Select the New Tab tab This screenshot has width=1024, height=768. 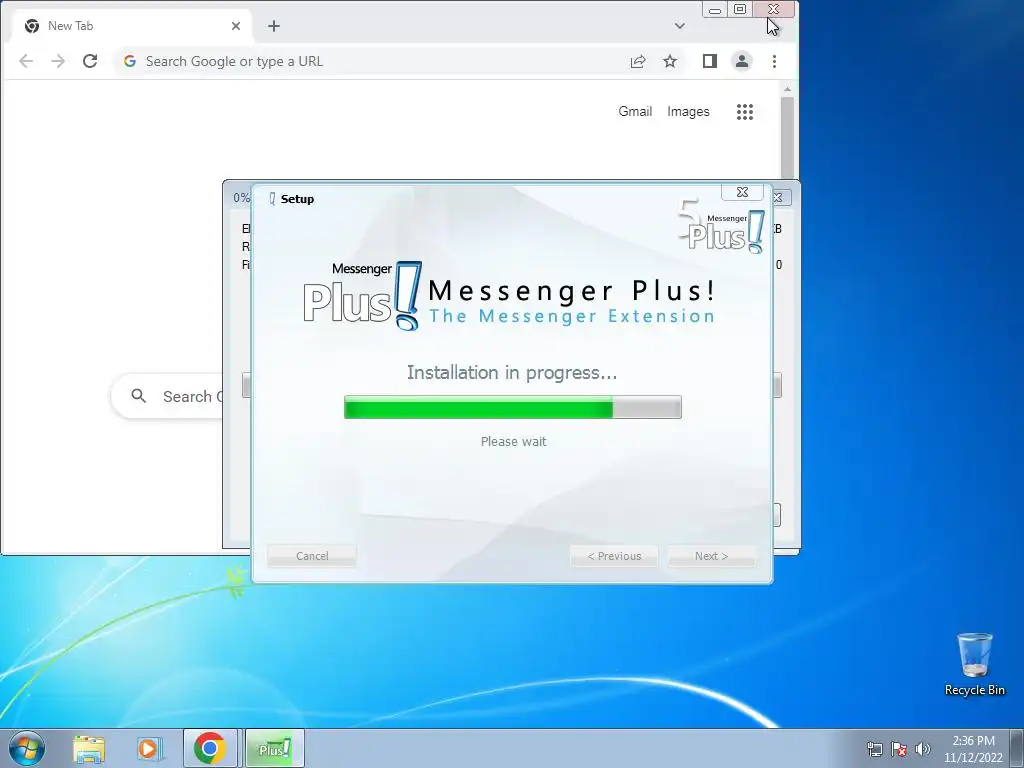pyautogui.click(x=132, y=26)
